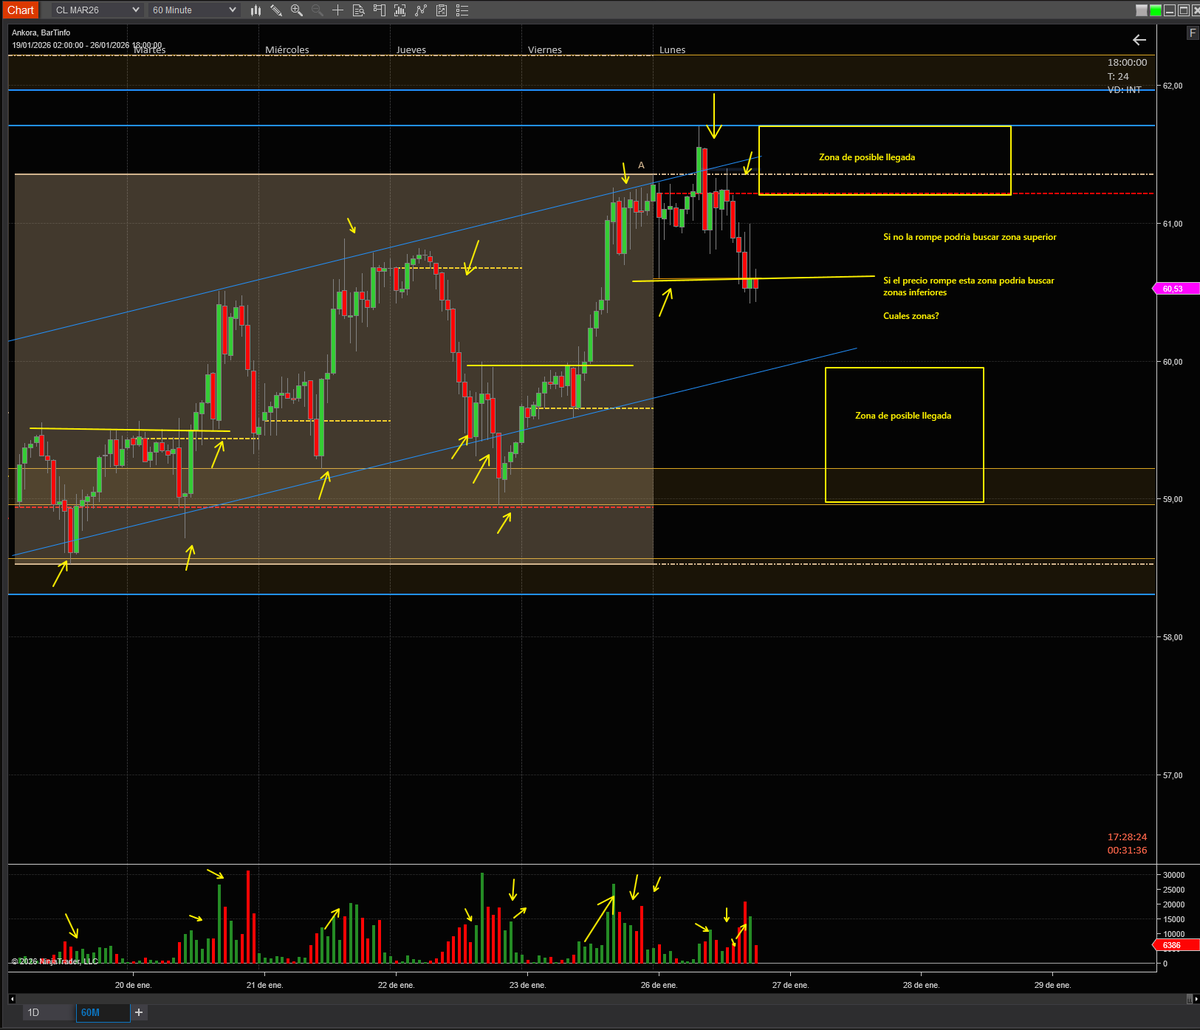Click the letter 'A' marker near channel top
The image size is (1200, 1030).
[641, 165]
